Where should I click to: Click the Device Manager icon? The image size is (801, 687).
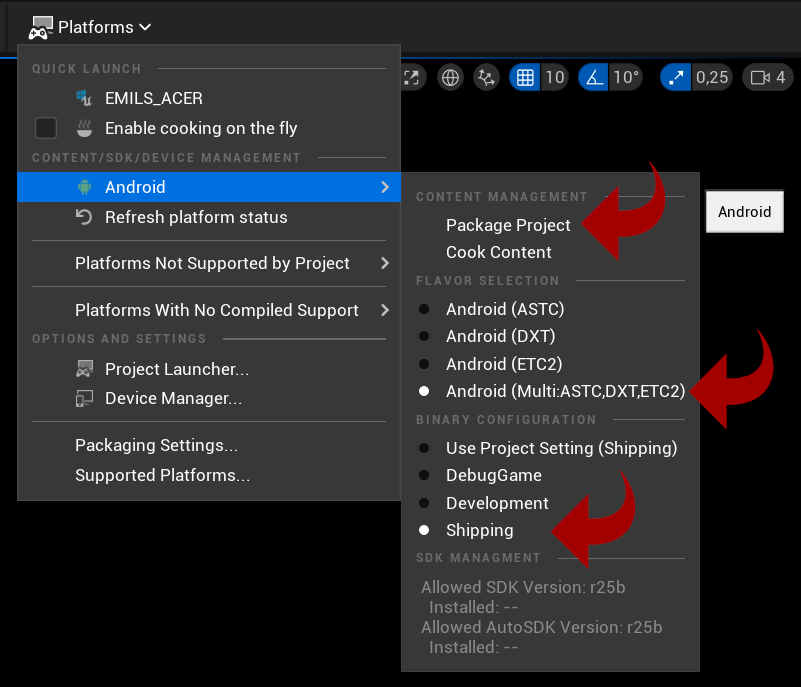[x=84, y=398]
